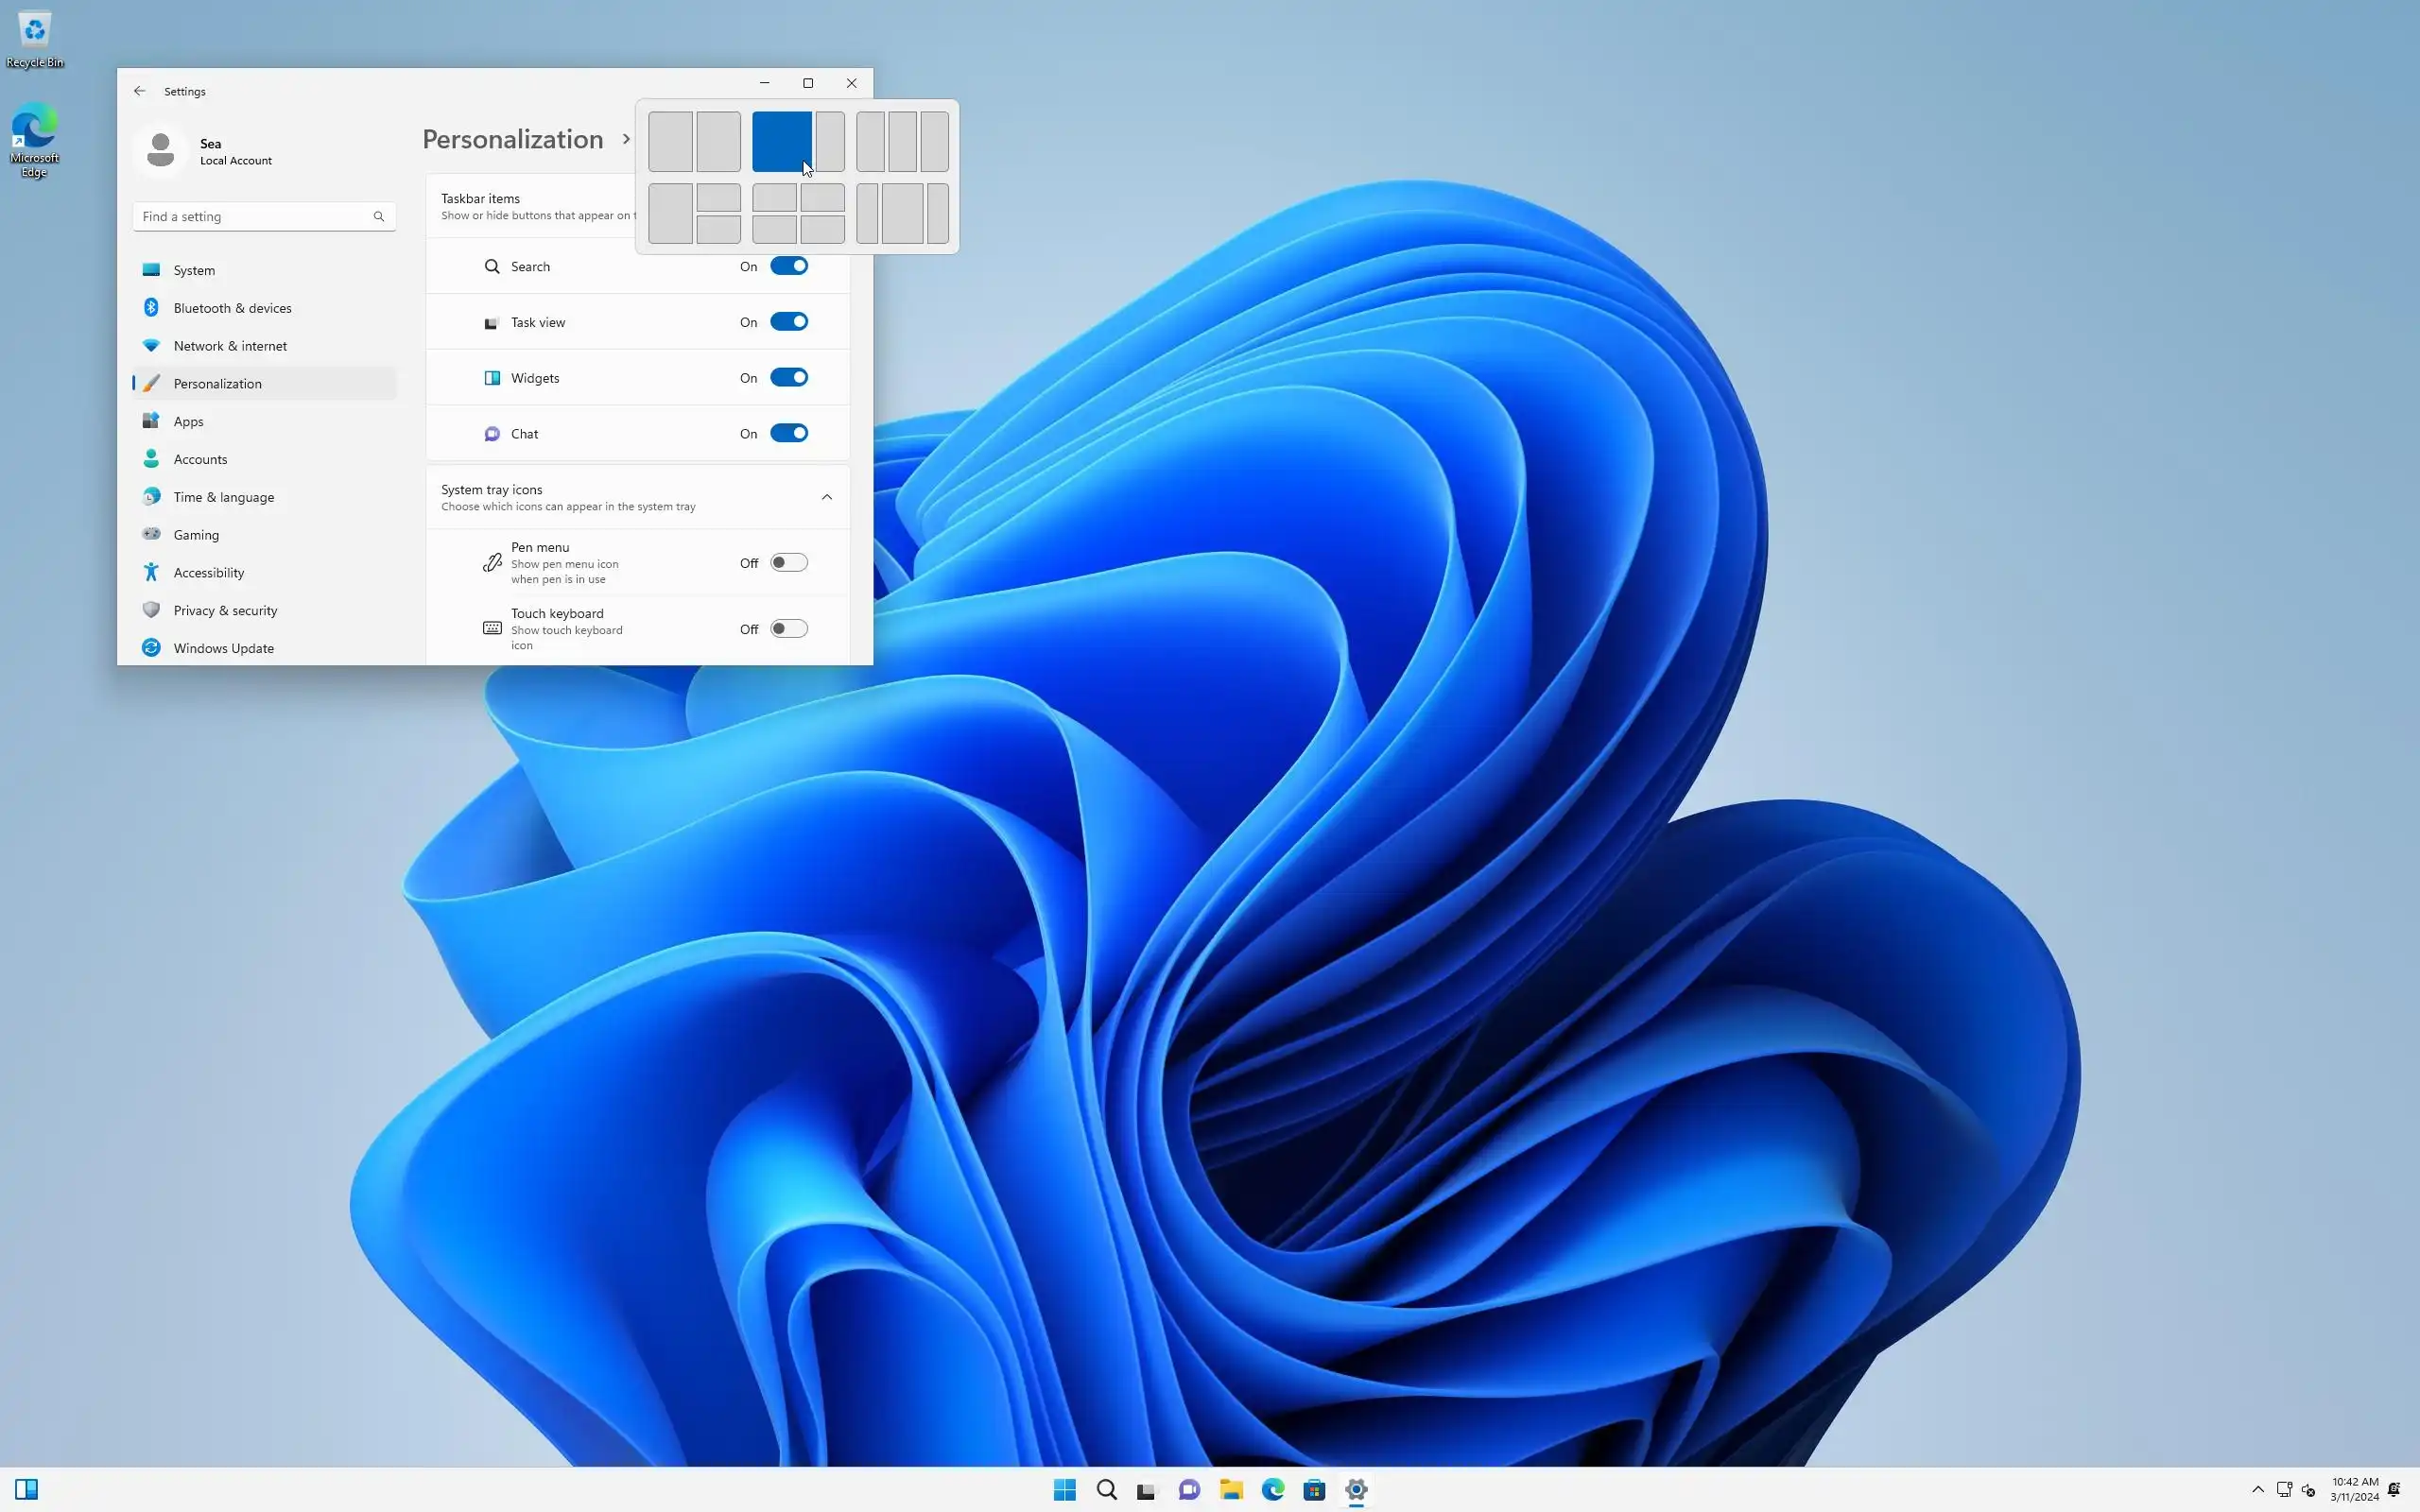Open Task View from the taskbar

(1146, 1490)
